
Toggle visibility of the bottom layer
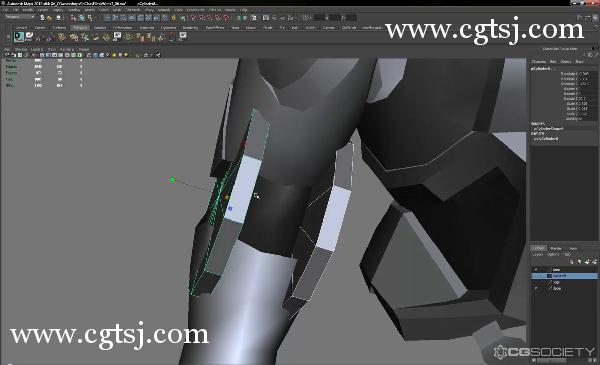click(536, 288)
